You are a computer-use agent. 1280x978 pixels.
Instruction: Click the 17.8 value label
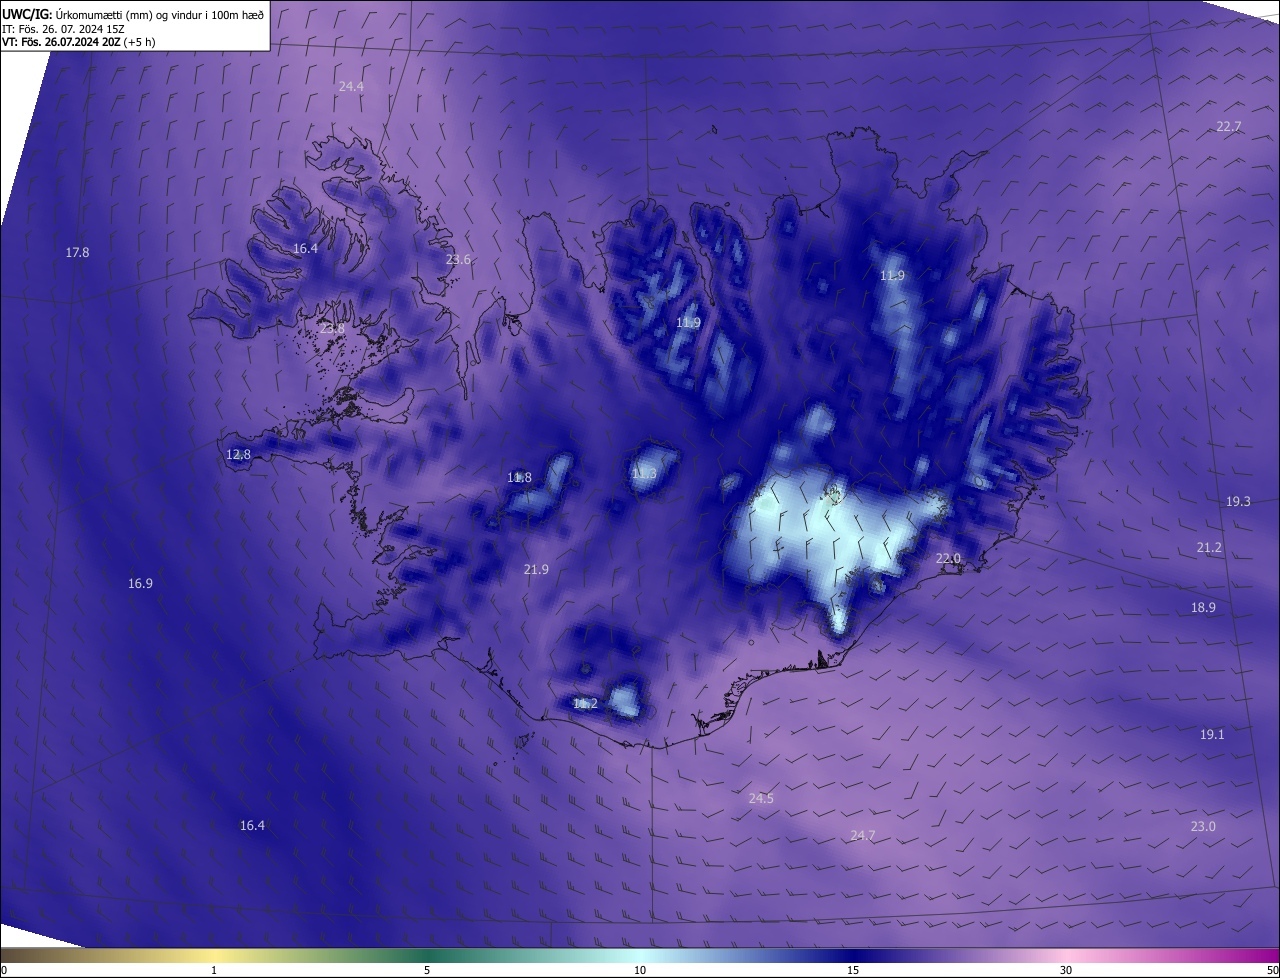pyautogui.click(x=77, y=253)
